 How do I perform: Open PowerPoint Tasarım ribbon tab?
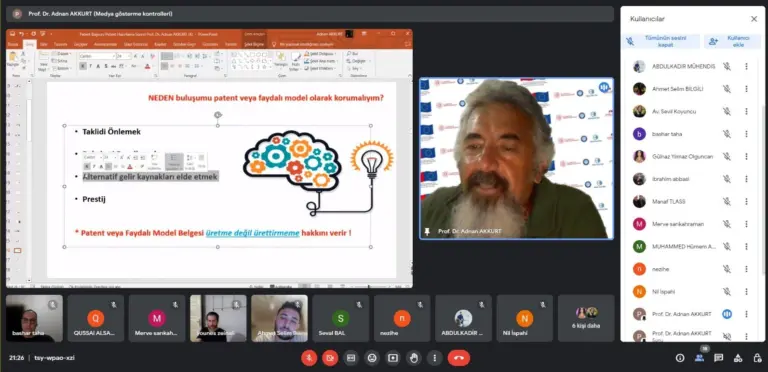pos(60,44)
